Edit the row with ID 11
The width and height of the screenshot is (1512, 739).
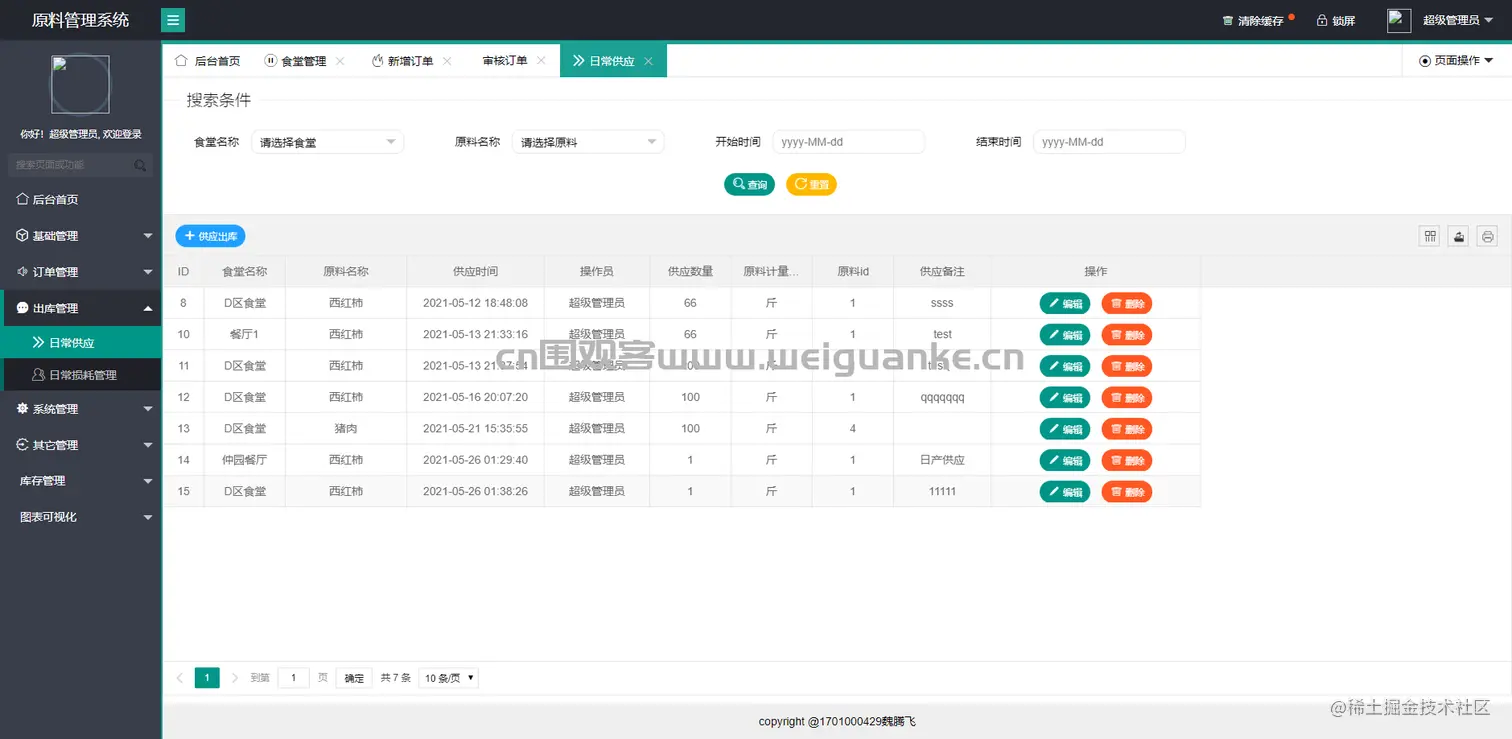[1065, 366]
